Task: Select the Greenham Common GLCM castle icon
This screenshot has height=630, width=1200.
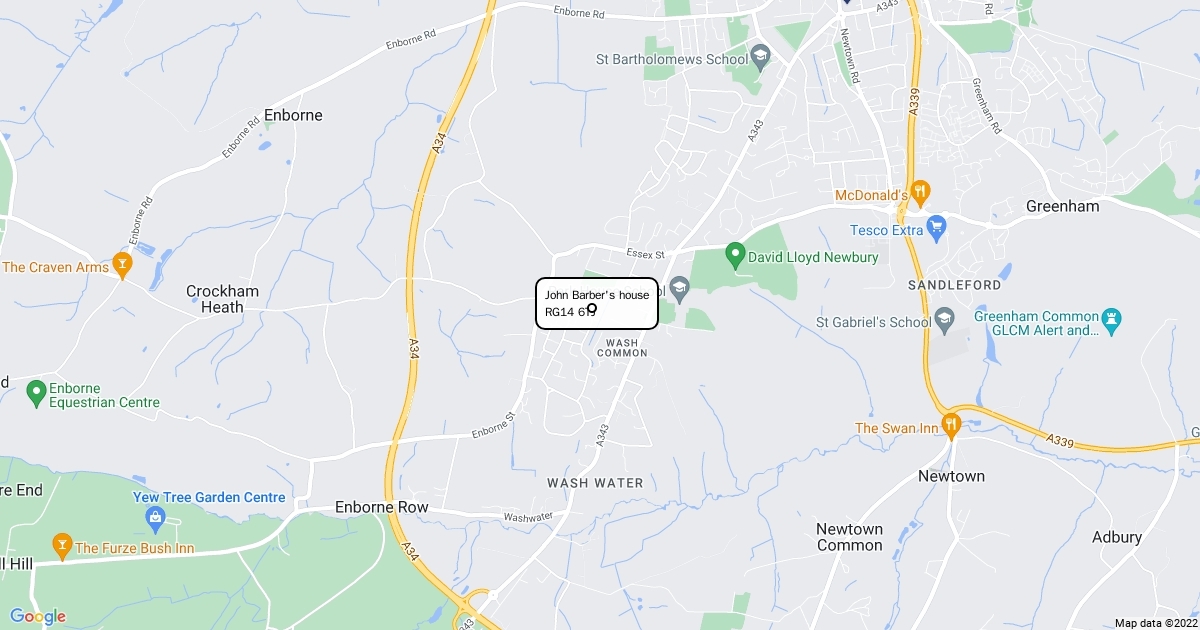Action: 1113,322
